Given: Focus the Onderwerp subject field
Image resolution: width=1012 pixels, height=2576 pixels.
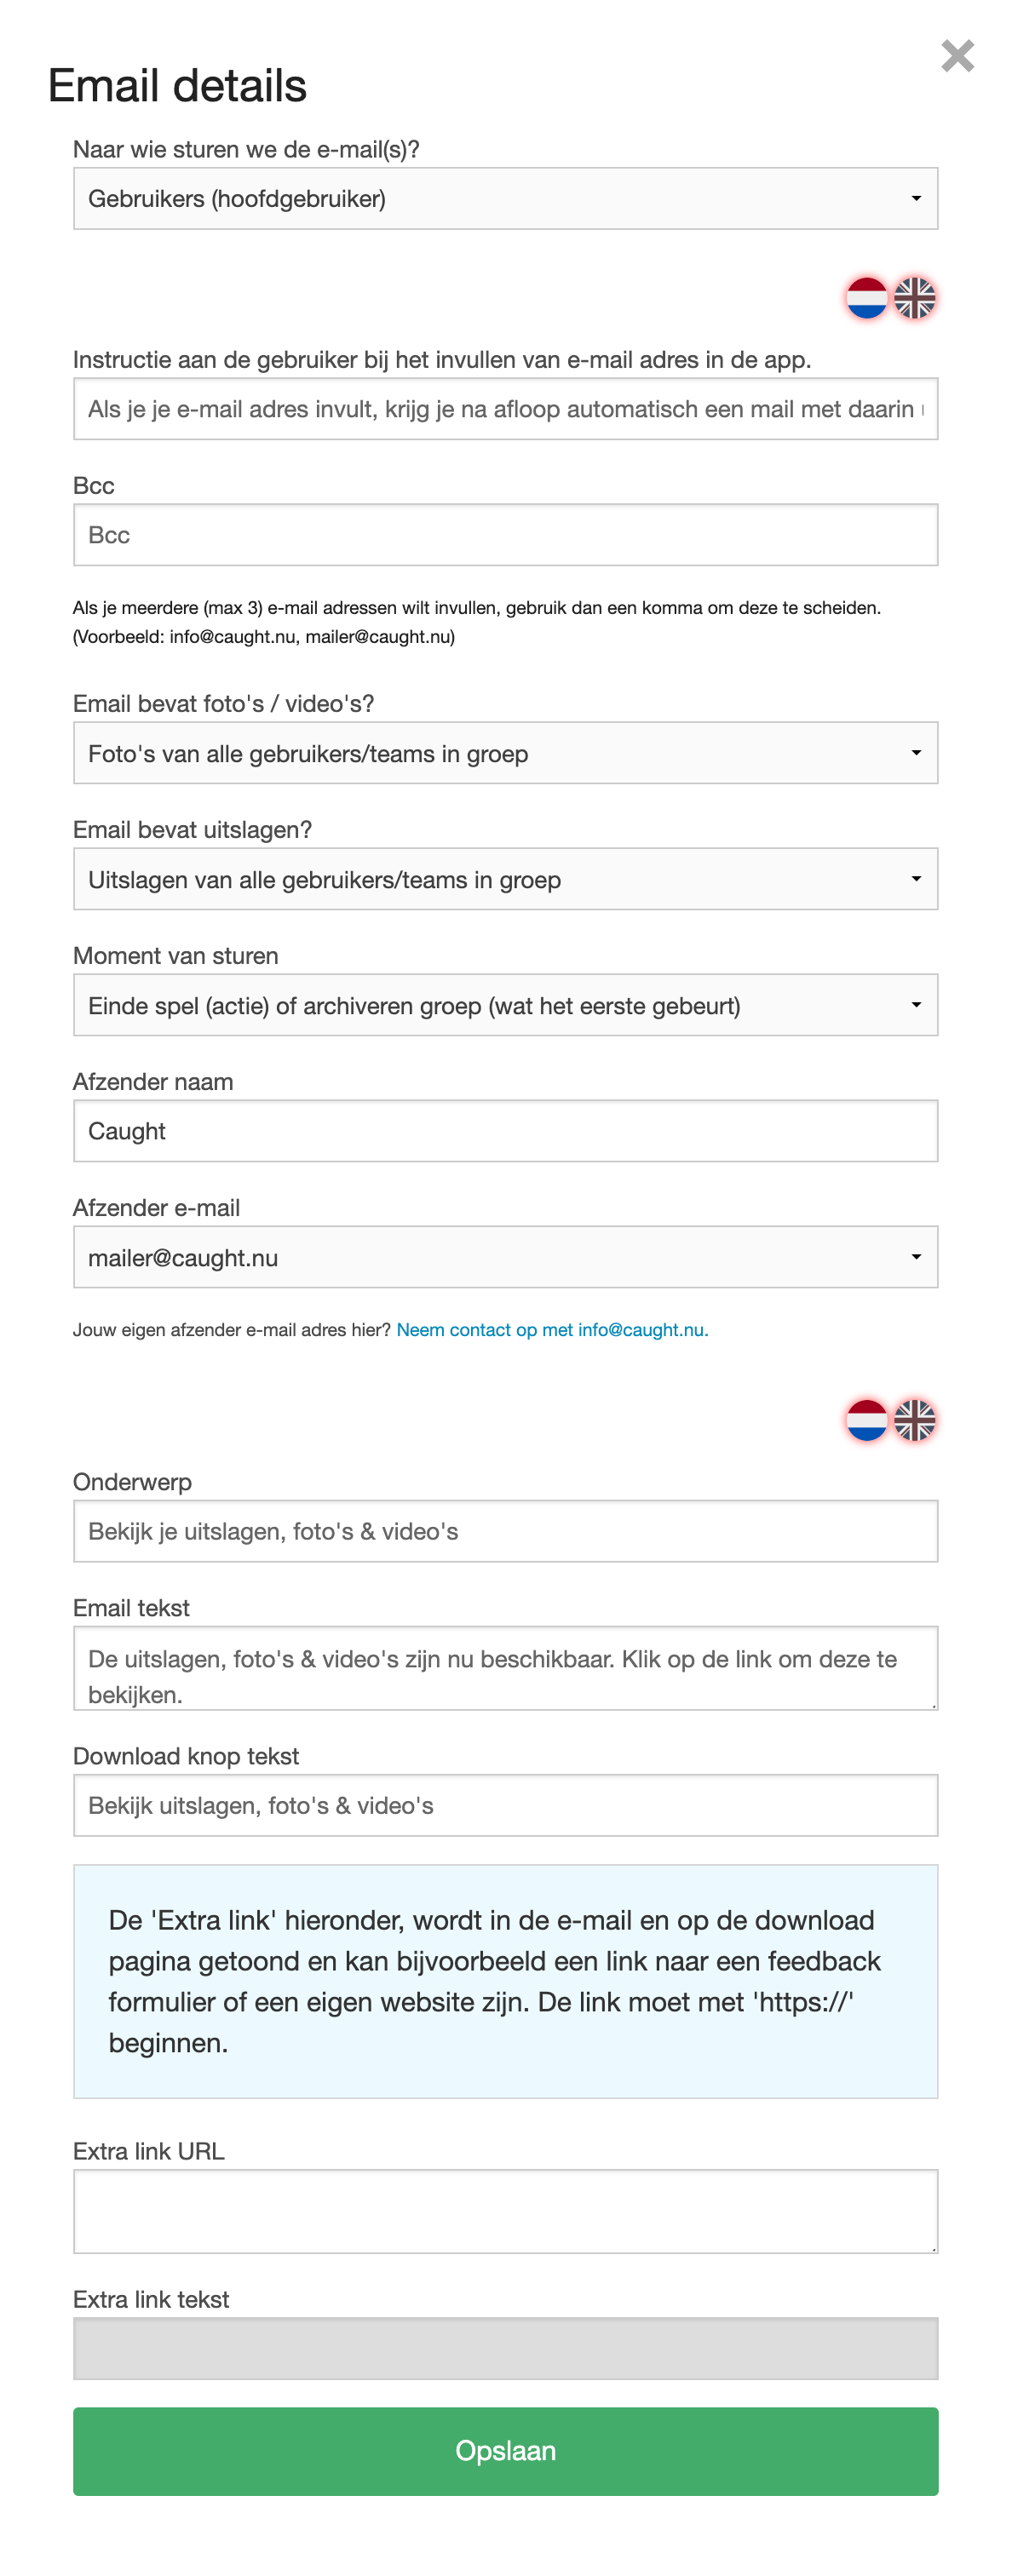Looking at the screenshot, I should [505, 1531].
